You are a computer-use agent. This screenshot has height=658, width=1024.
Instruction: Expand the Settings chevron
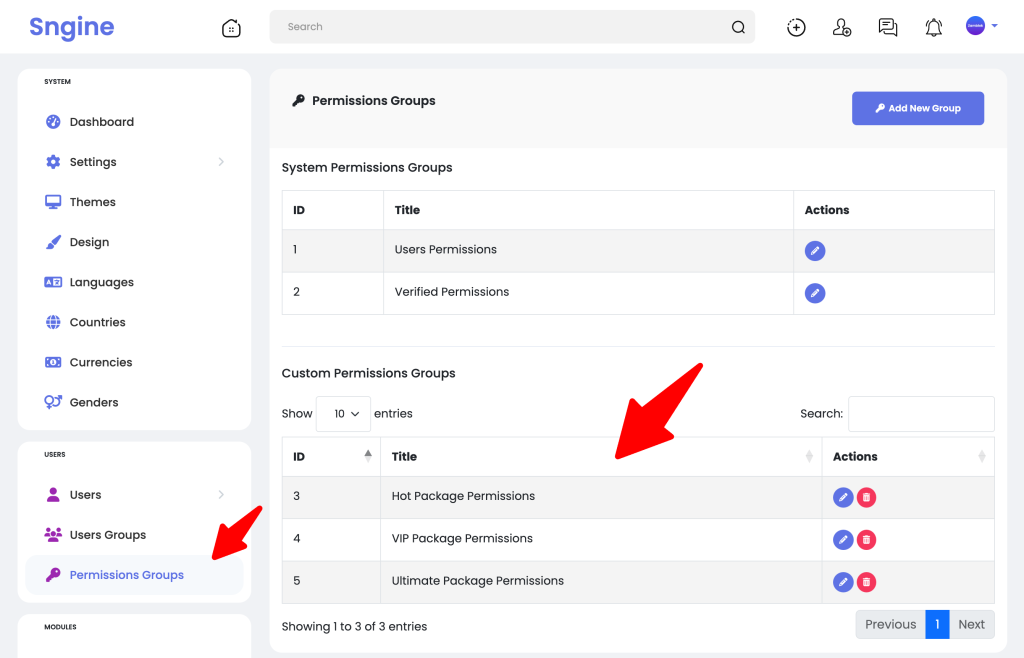click(221, 162)
